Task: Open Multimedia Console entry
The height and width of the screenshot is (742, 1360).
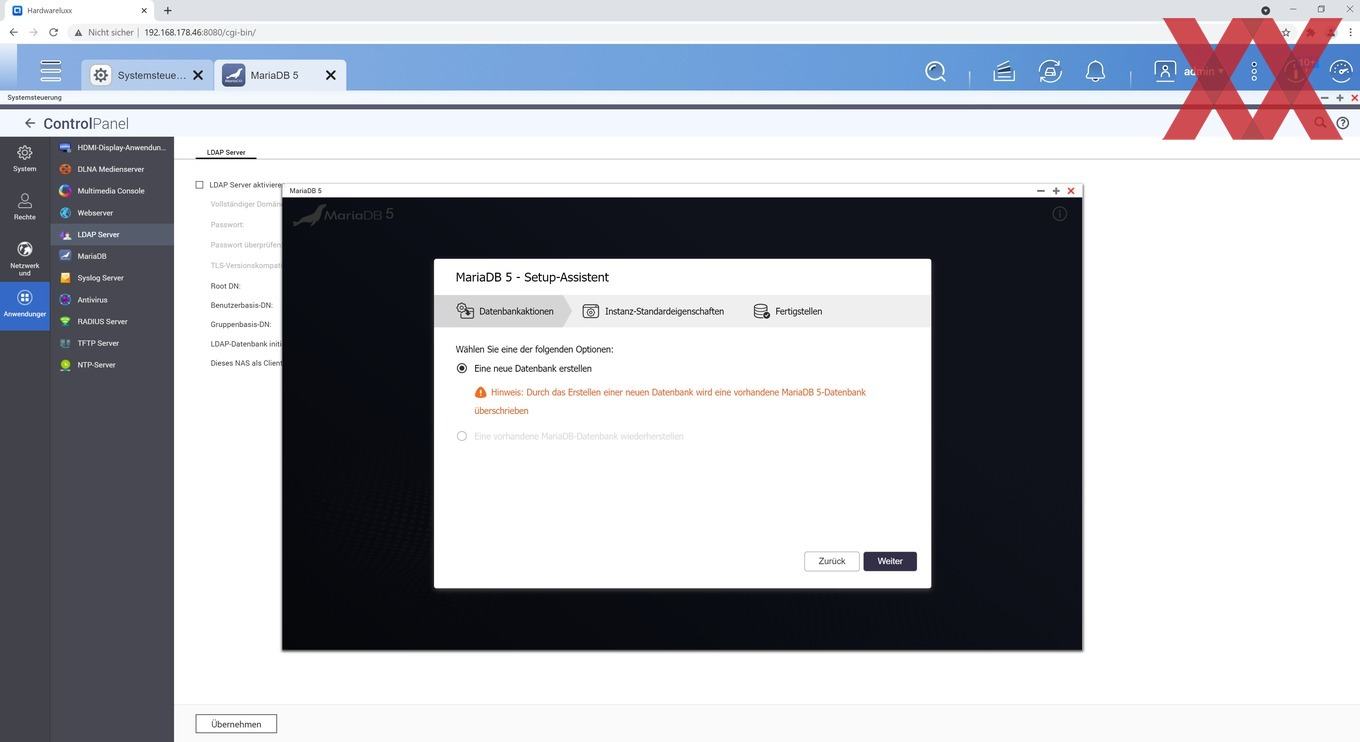Action: pyautogui.click(x=112, y=191)
